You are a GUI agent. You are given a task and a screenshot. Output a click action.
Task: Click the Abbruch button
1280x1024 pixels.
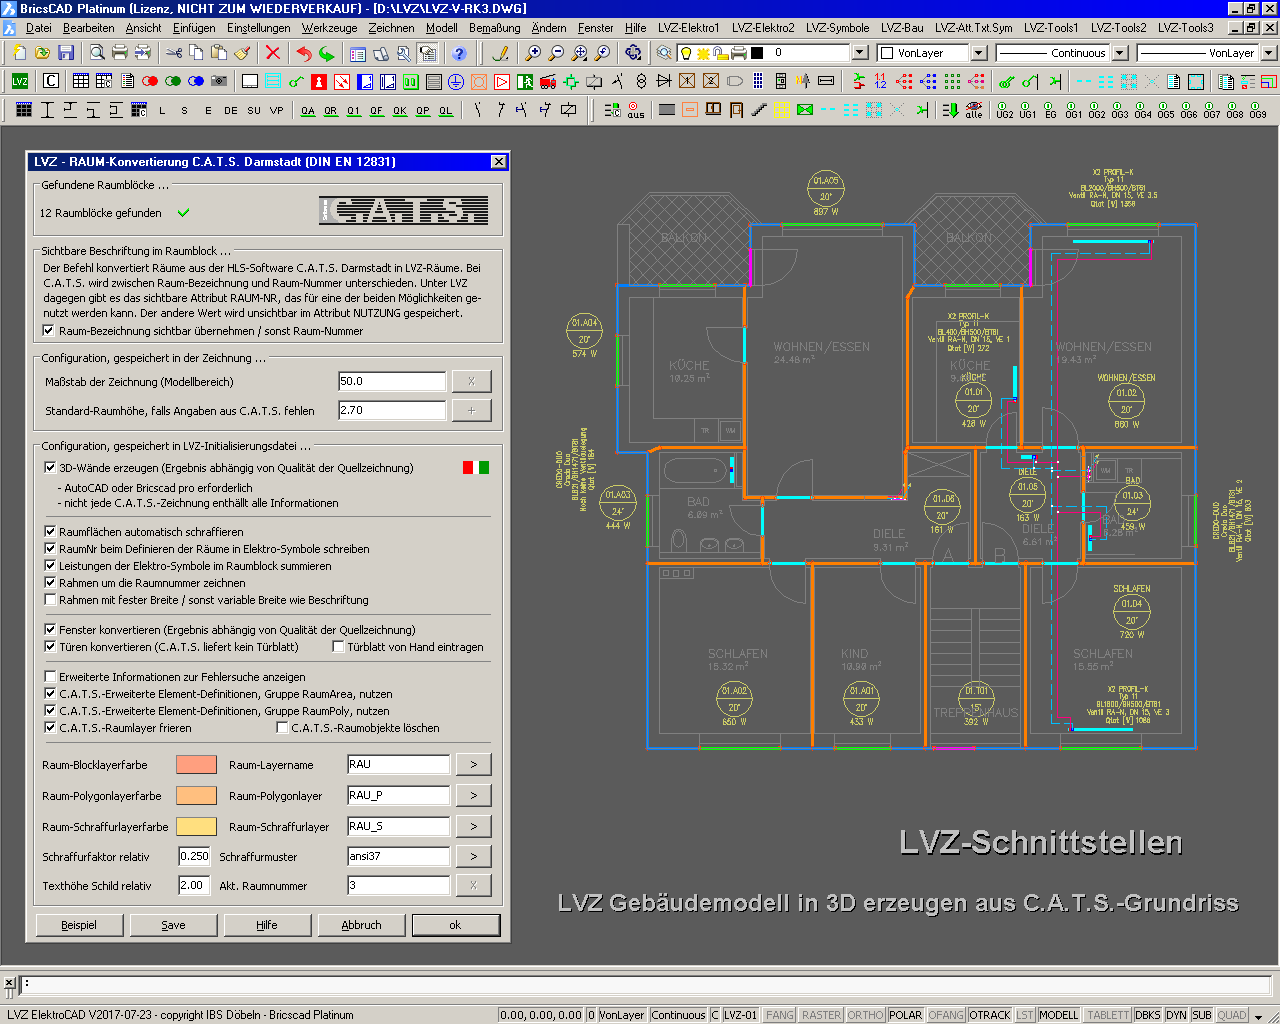361,925
